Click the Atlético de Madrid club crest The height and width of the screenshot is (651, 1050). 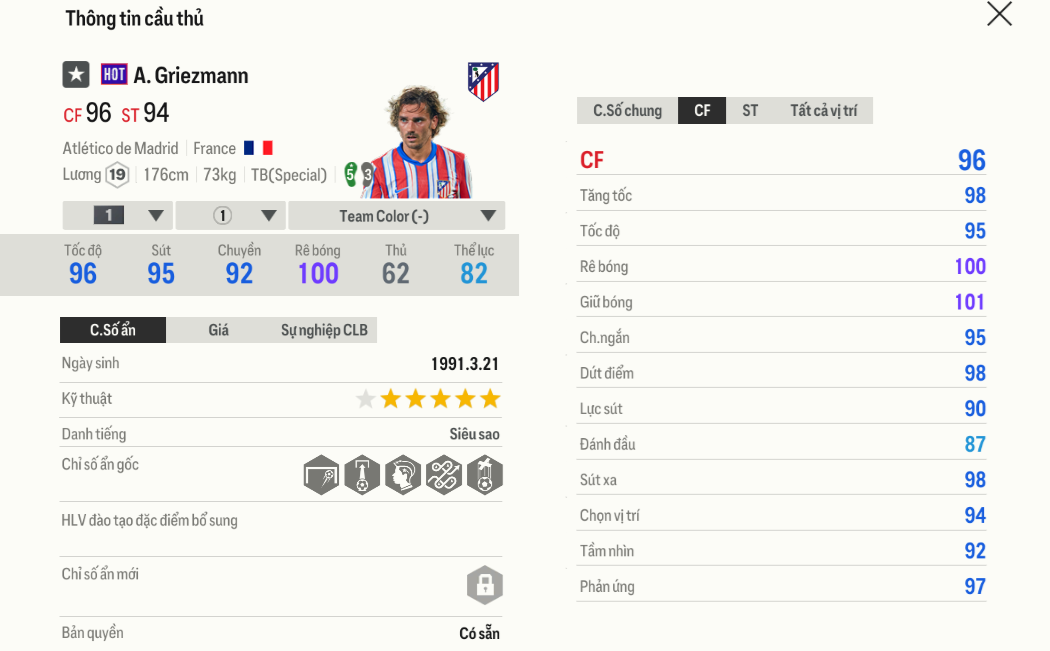click(483, 82)
